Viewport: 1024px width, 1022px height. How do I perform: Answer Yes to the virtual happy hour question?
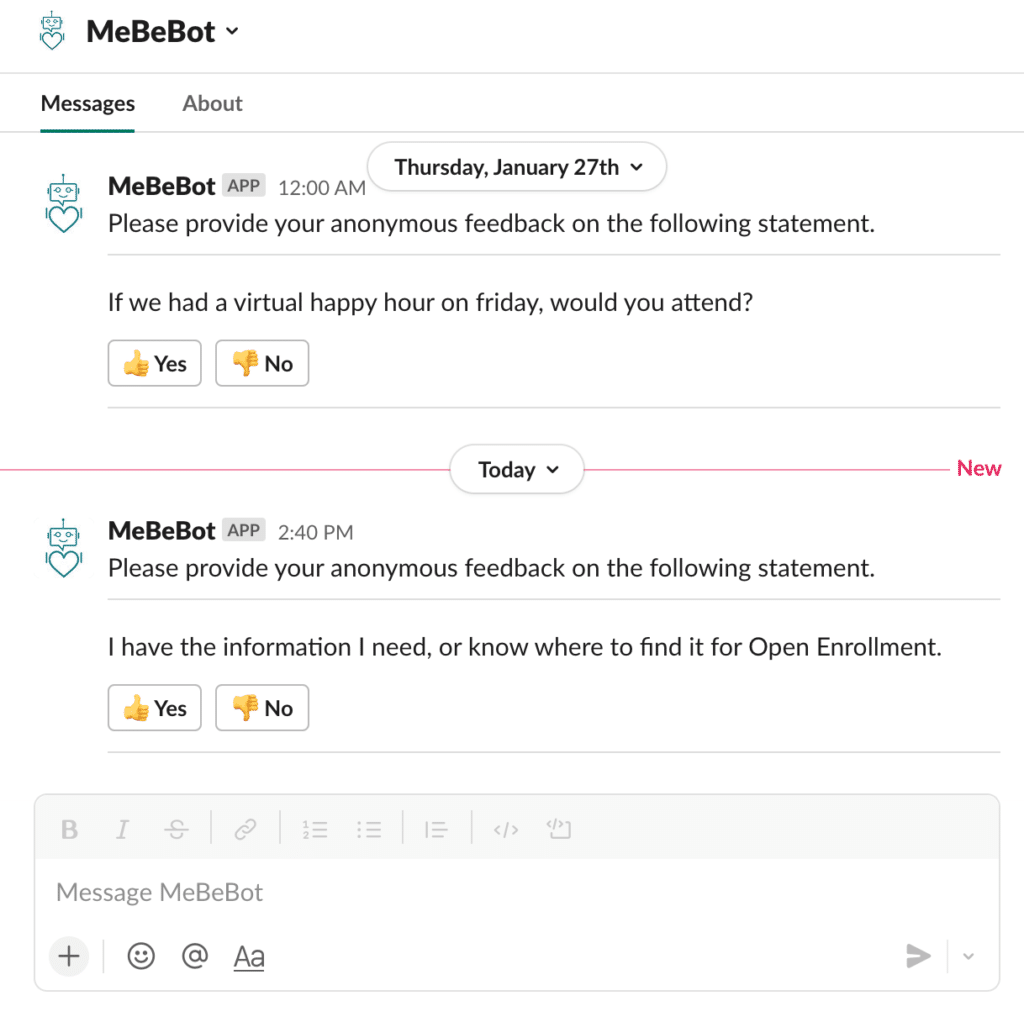(155, 363)
